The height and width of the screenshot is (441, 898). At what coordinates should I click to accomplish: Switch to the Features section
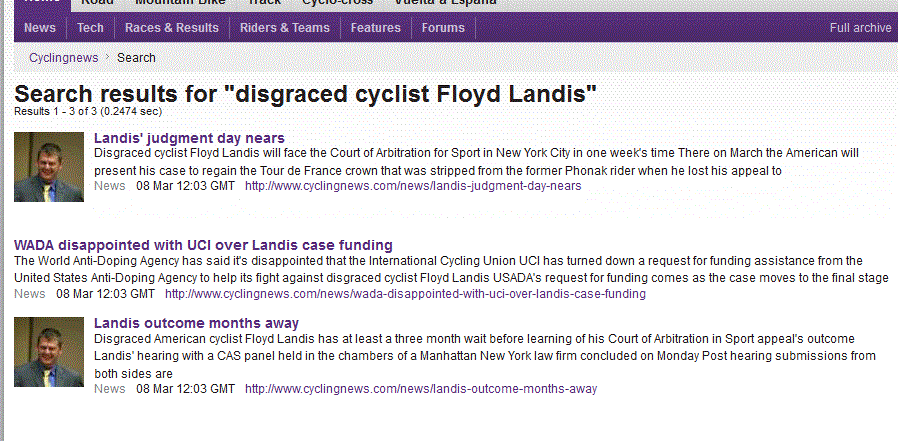pyautogui.click(x=376, y=28)
